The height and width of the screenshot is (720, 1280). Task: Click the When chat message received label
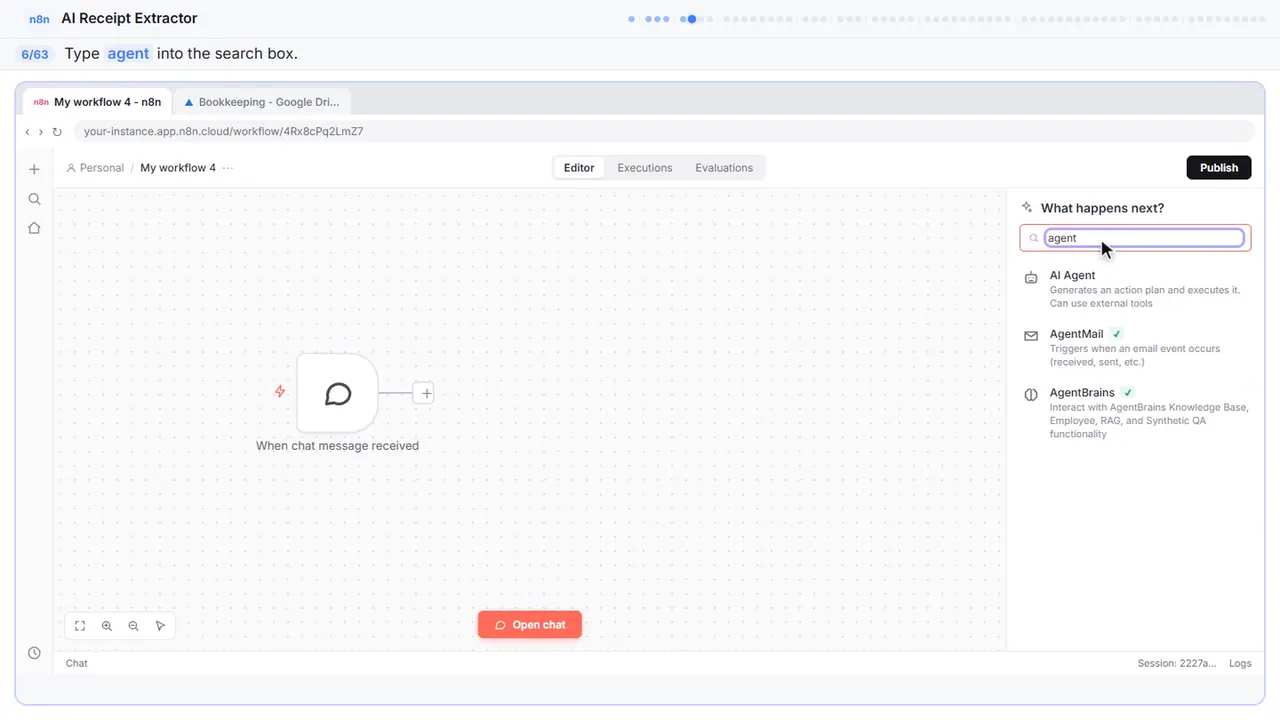[337, 446]
